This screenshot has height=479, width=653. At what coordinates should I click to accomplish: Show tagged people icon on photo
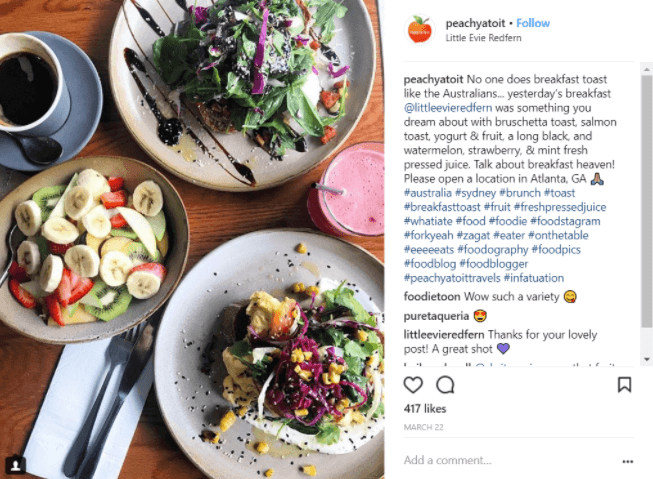pos(15,464)
